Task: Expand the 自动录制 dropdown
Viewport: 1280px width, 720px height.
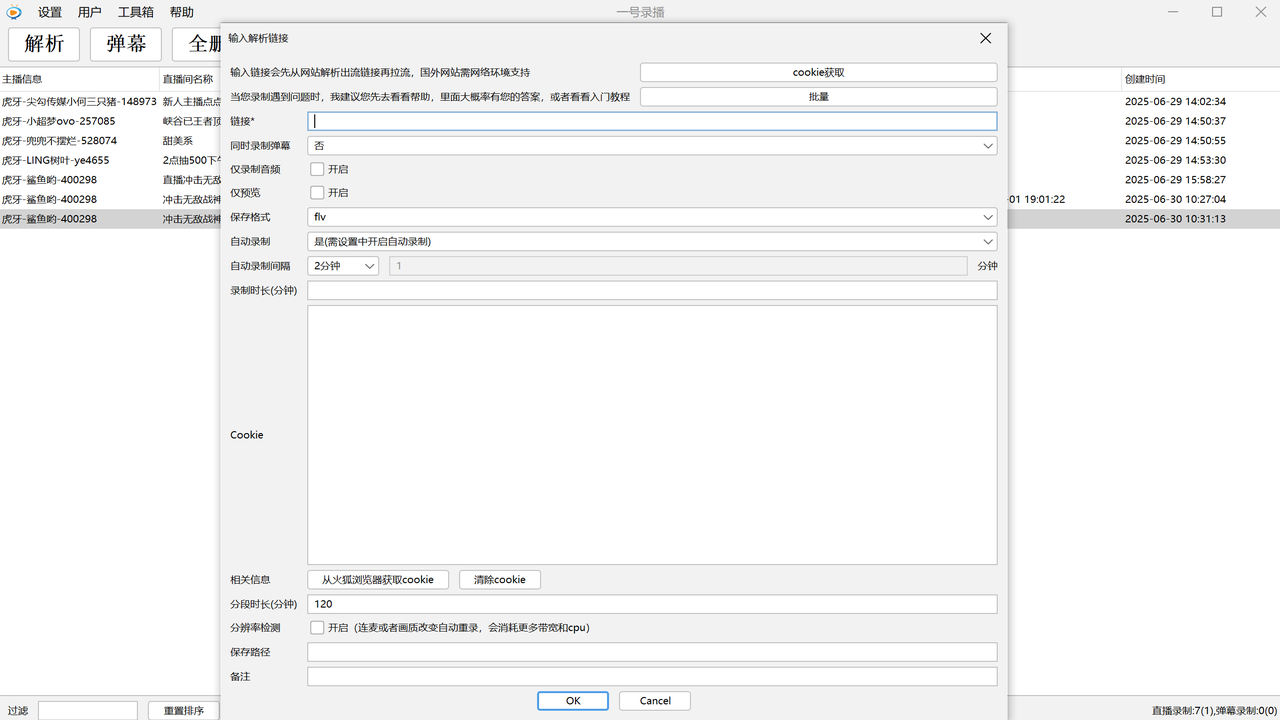Action: point(651,241)
